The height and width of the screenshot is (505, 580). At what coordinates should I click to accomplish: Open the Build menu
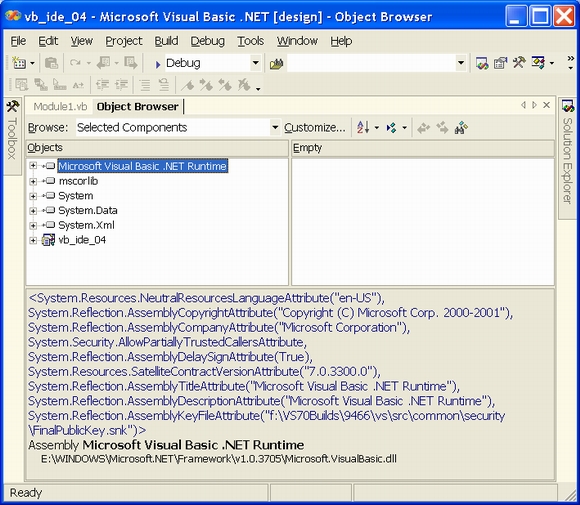coord(166,41)
